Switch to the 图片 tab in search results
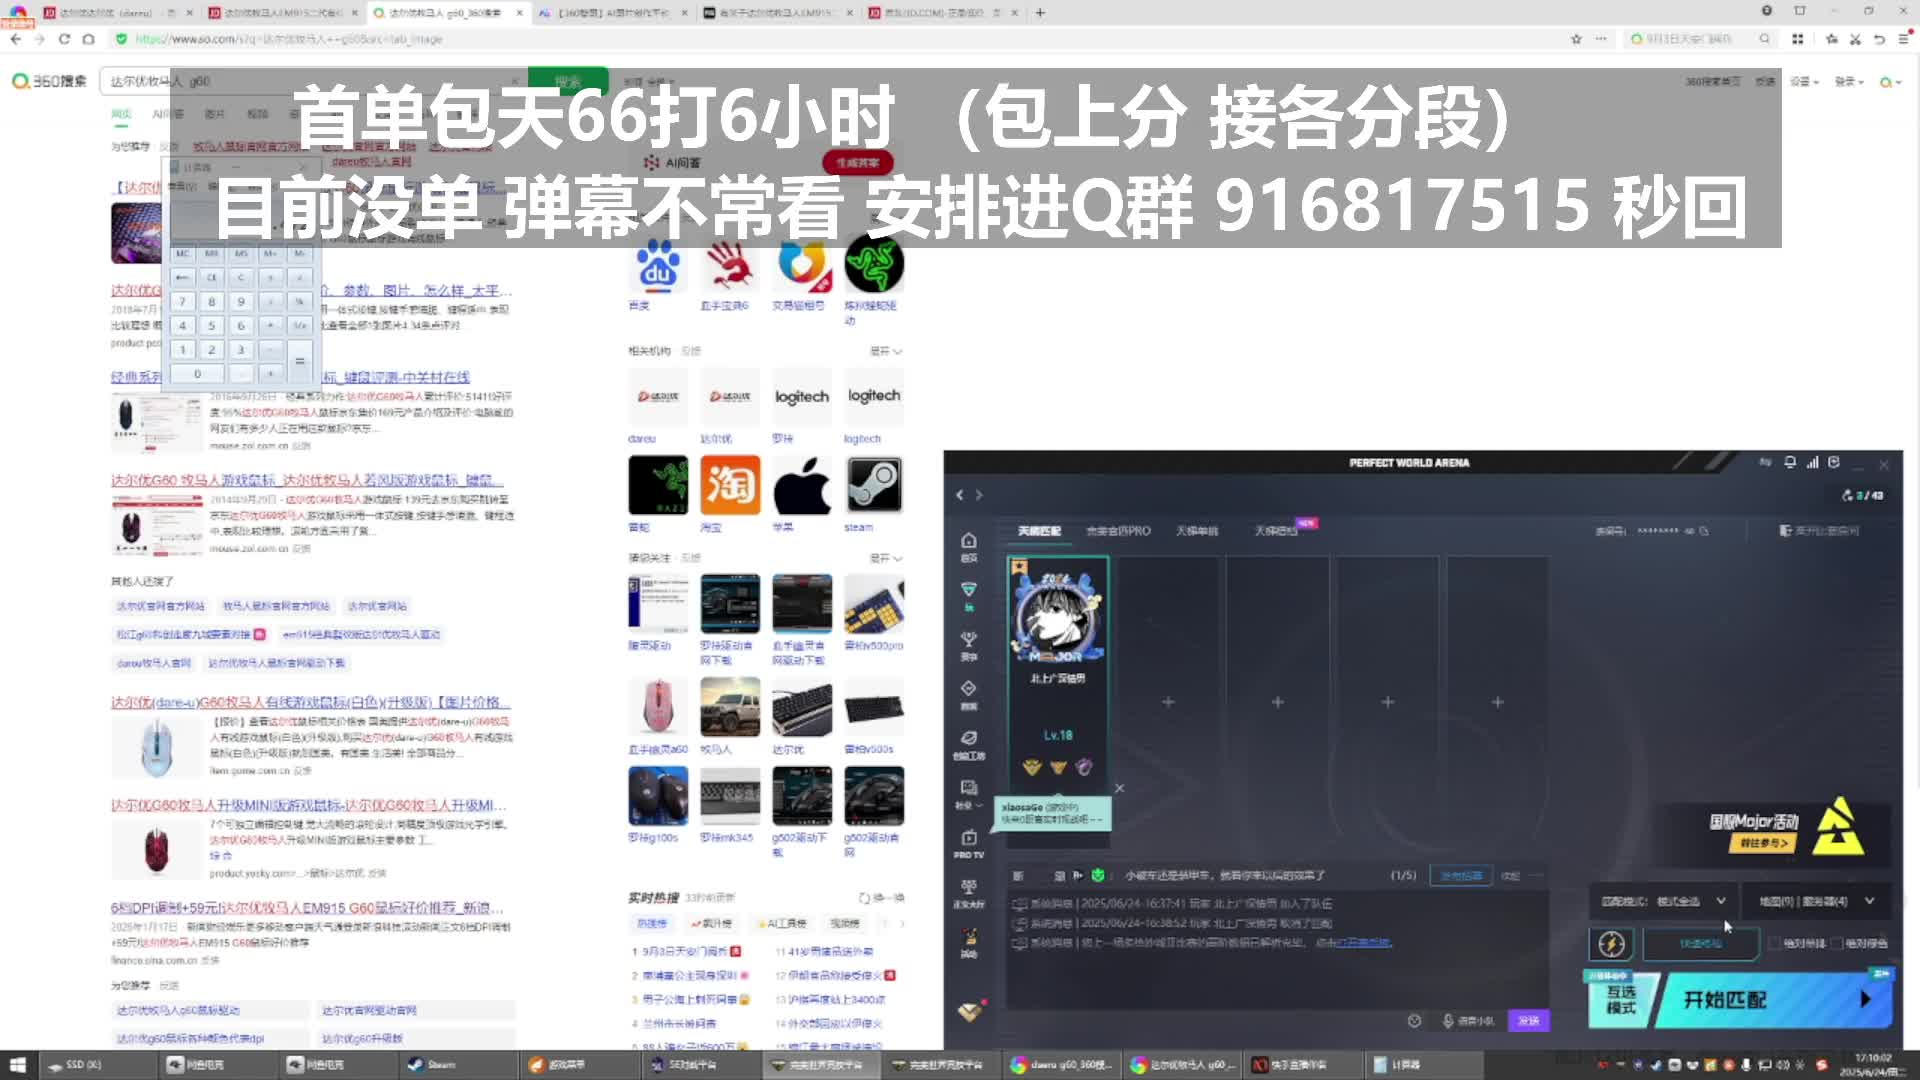 (x=215, y=114)
